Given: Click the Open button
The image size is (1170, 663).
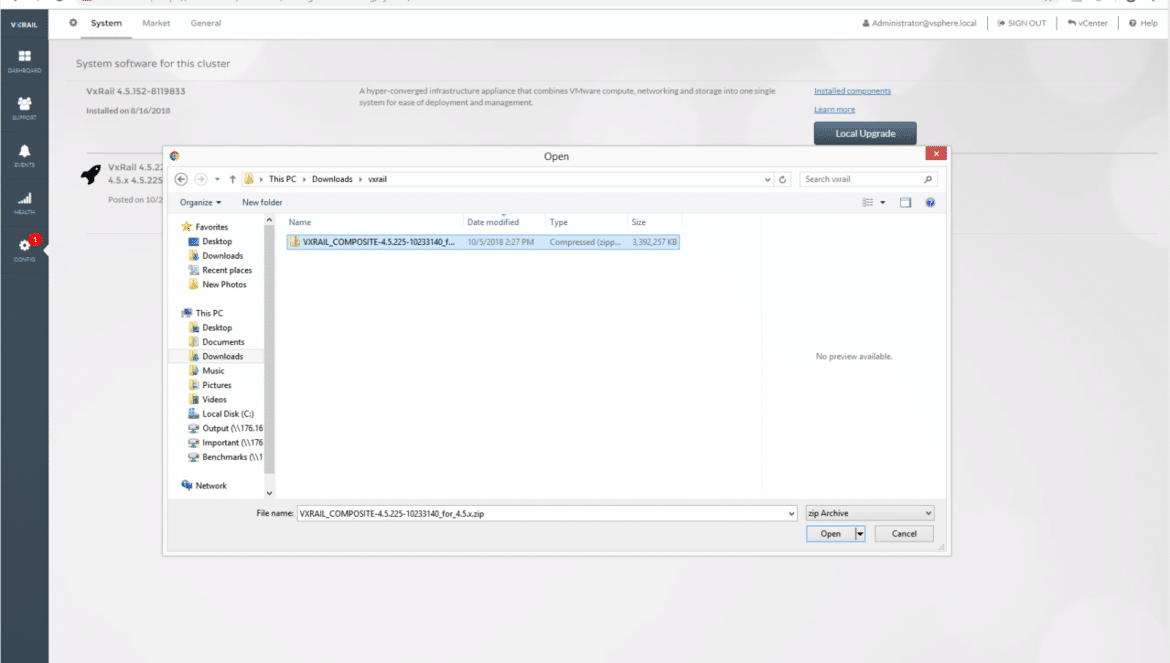Looking at the screenshot, I should pos(830,534).
